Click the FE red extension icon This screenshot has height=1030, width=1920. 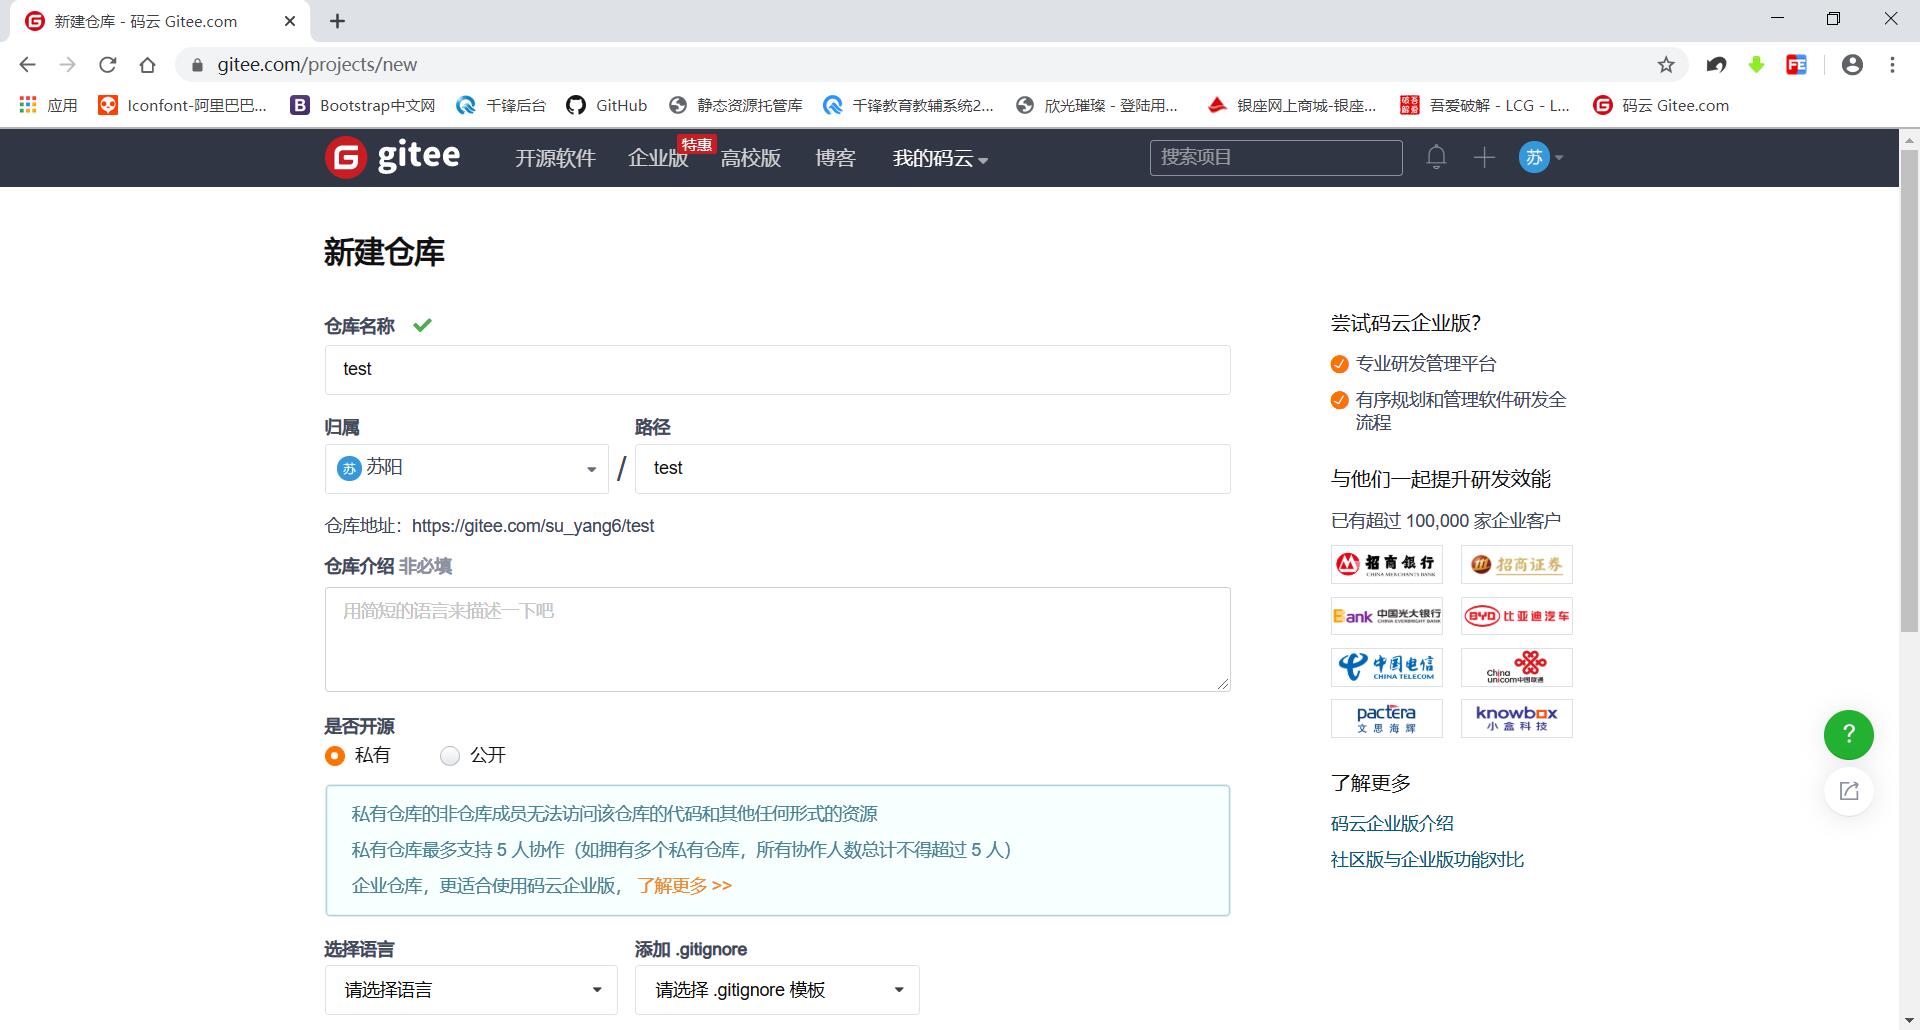pyautogui.click(x=1796, y=65)
